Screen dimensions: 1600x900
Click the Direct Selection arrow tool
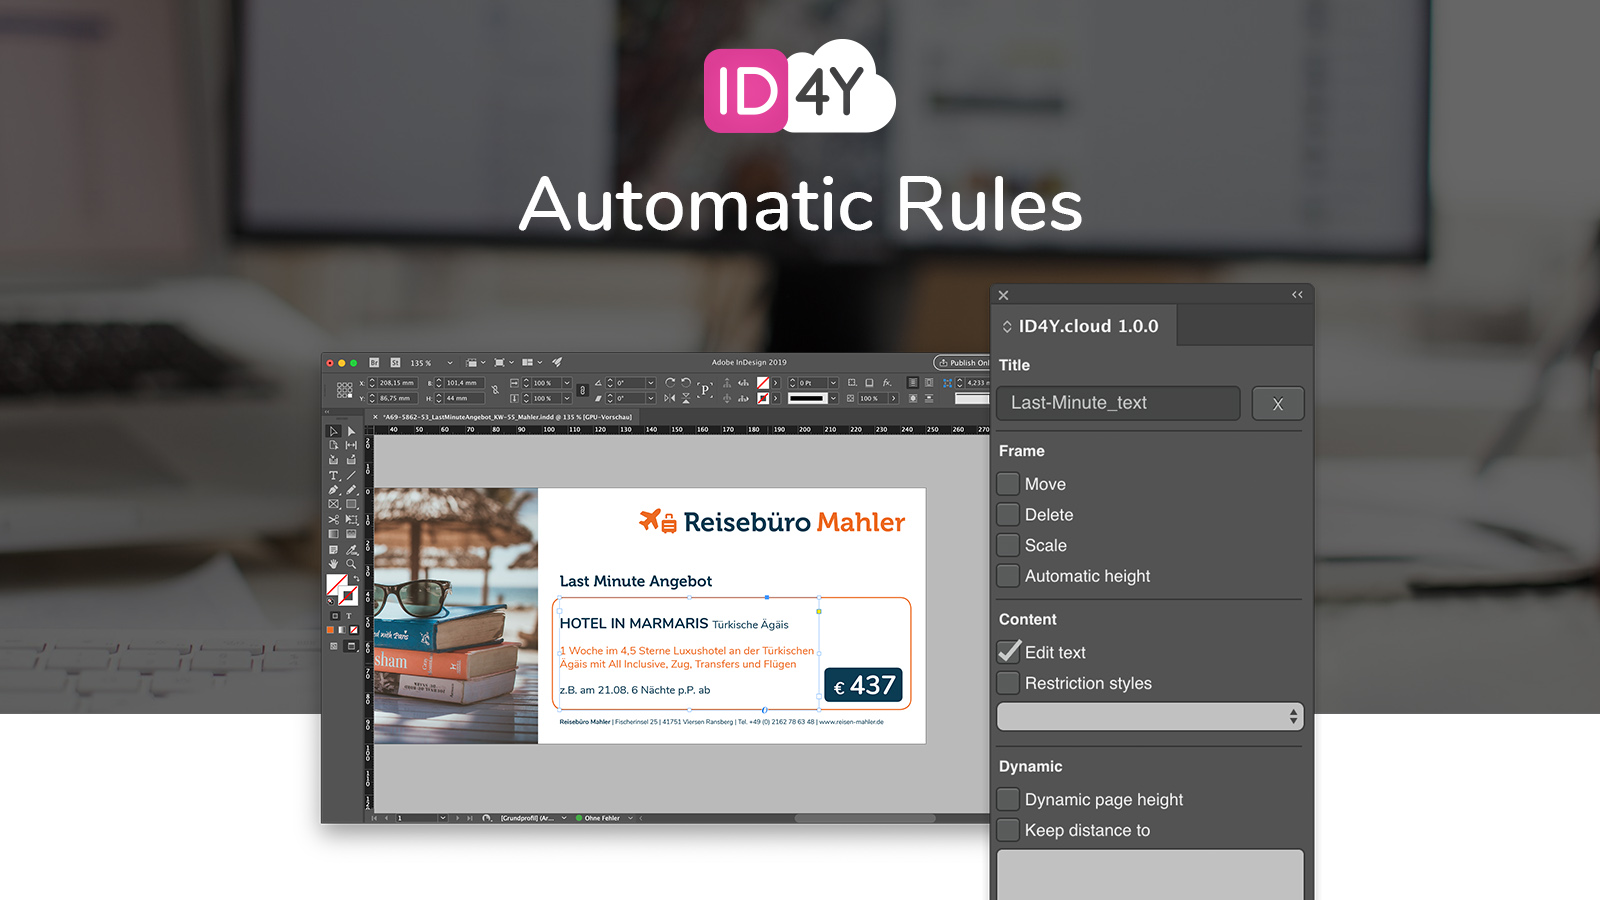pos(351,432)
